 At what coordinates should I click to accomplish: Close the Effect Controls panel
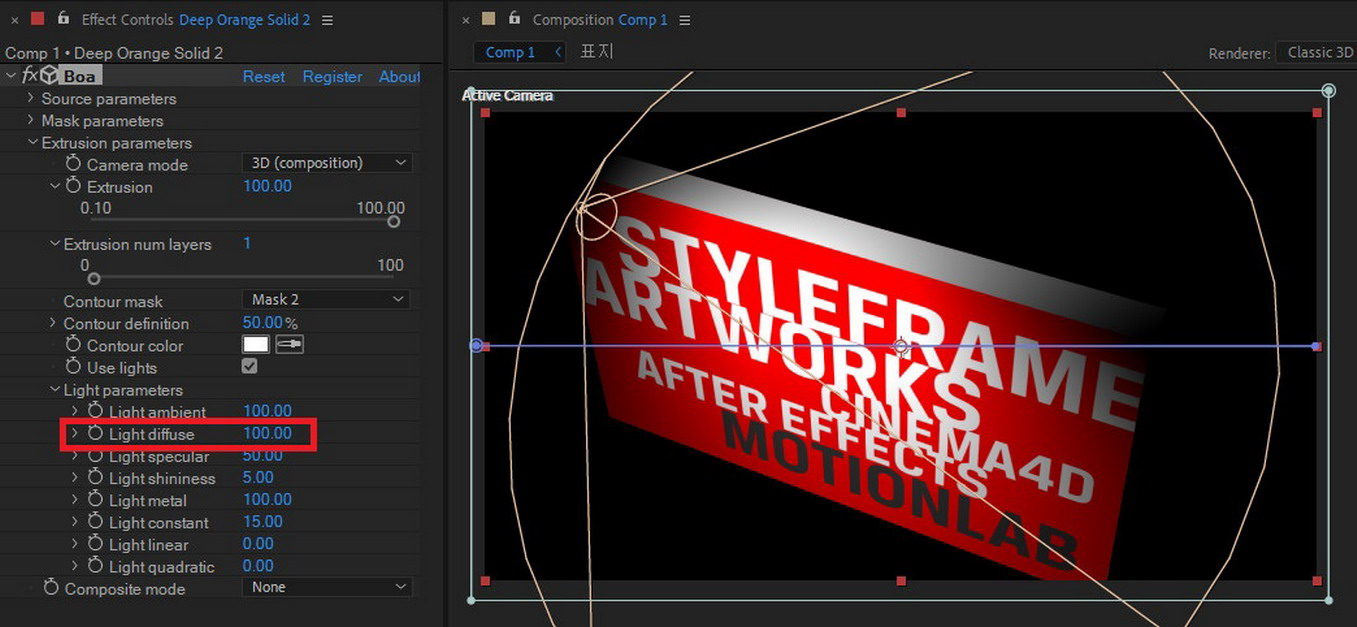tap(15, 20)
